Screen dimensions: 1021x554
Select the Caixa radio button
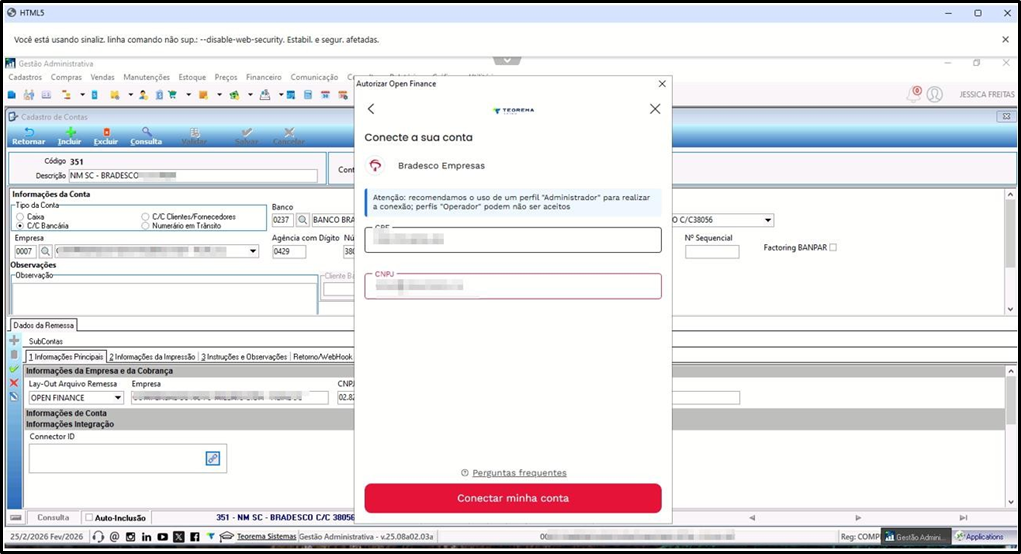20,217
